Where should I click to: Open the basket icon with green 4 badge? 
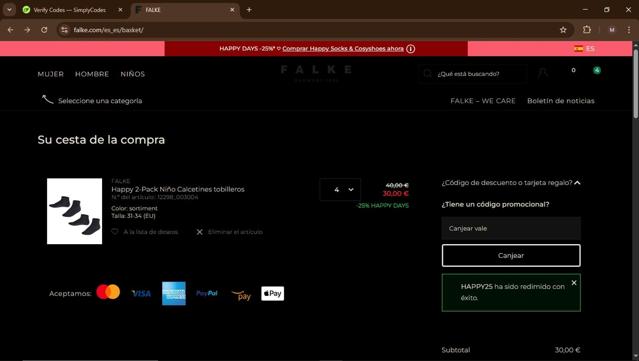point(597,70)
